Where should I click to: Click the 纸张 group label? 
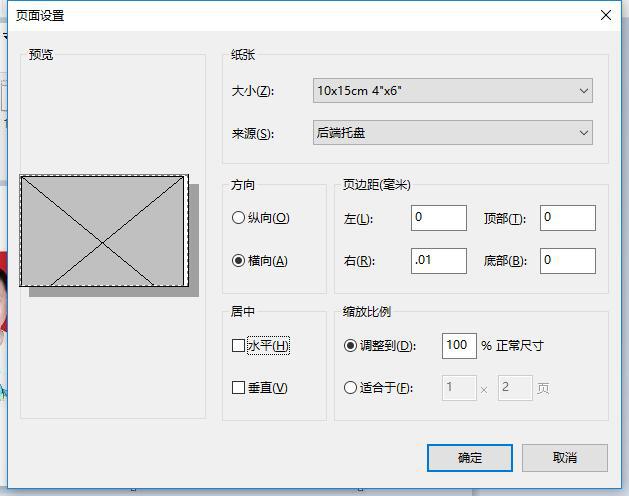(x=243, y=55)
